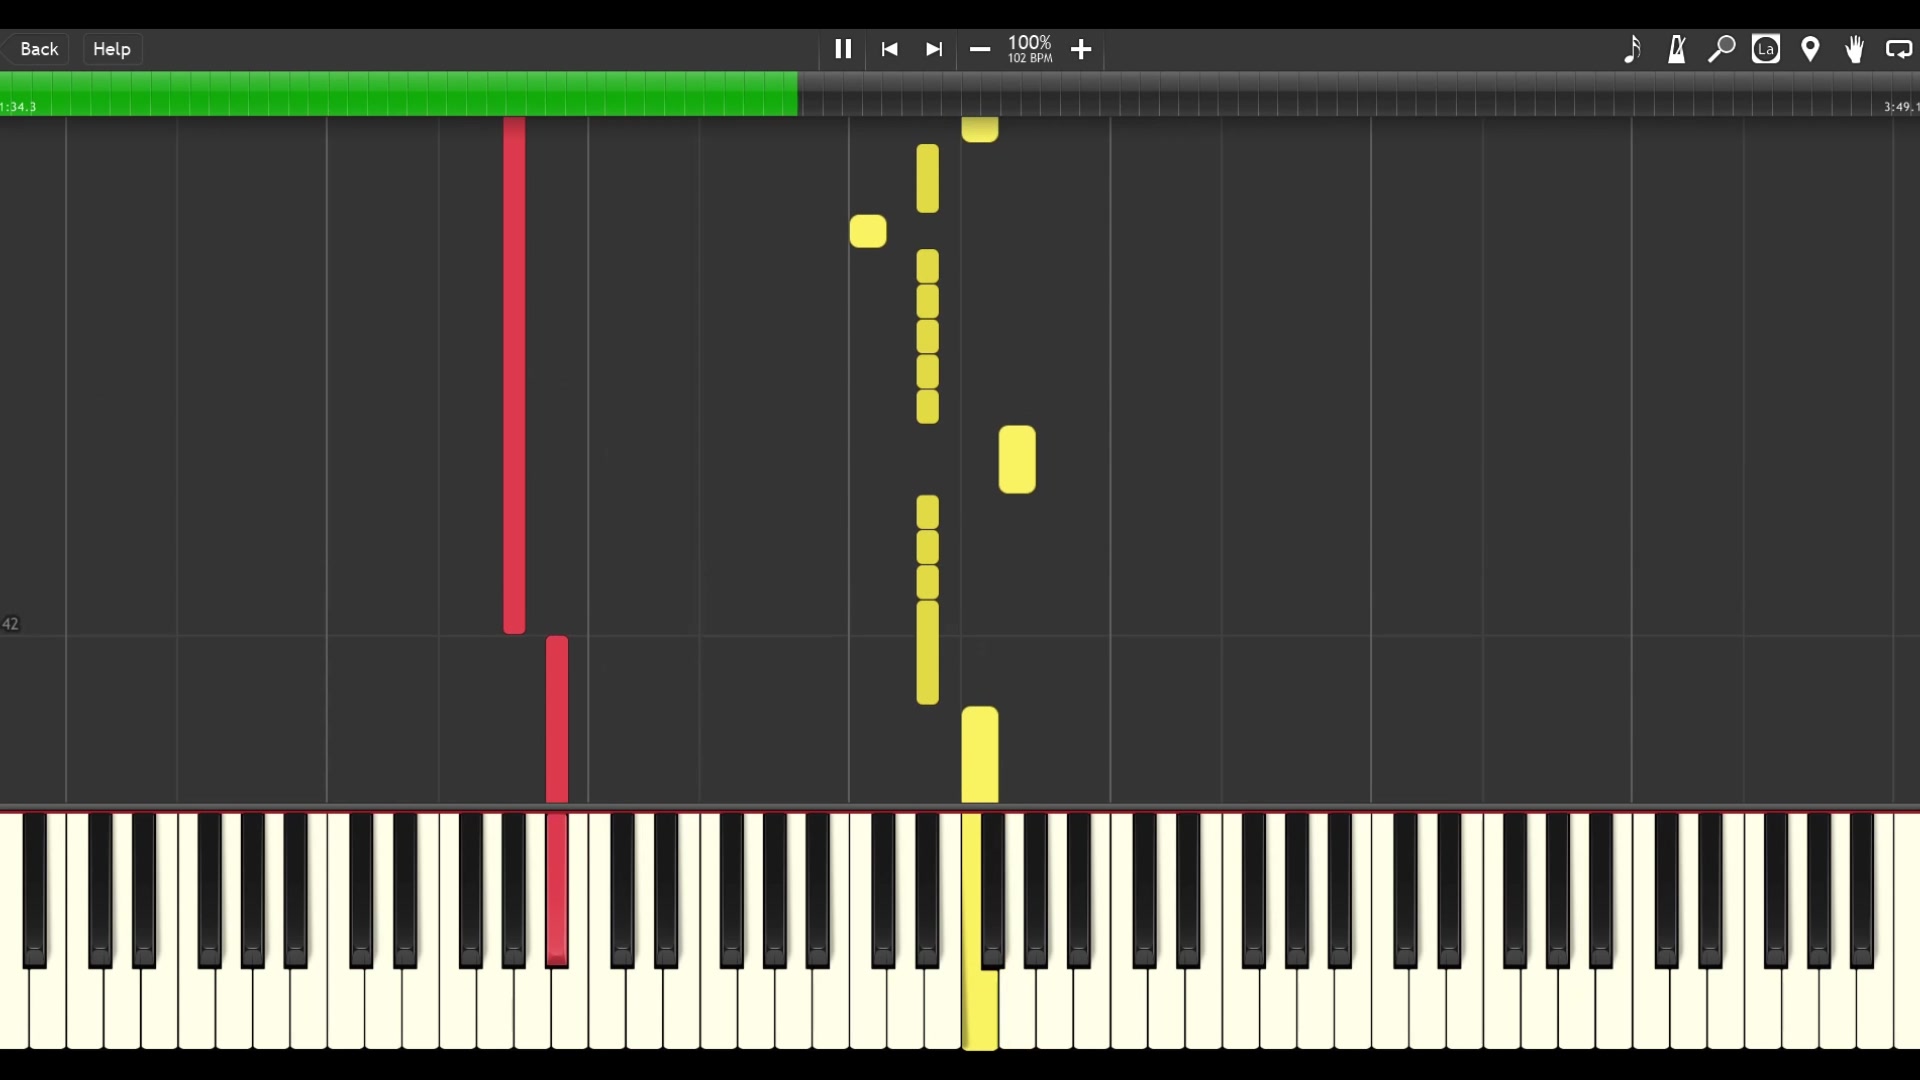Decrease playback speed with the minus button
Image resolution: width=1920 pixels, height=1080 pixels.
[x=980, y=49]
